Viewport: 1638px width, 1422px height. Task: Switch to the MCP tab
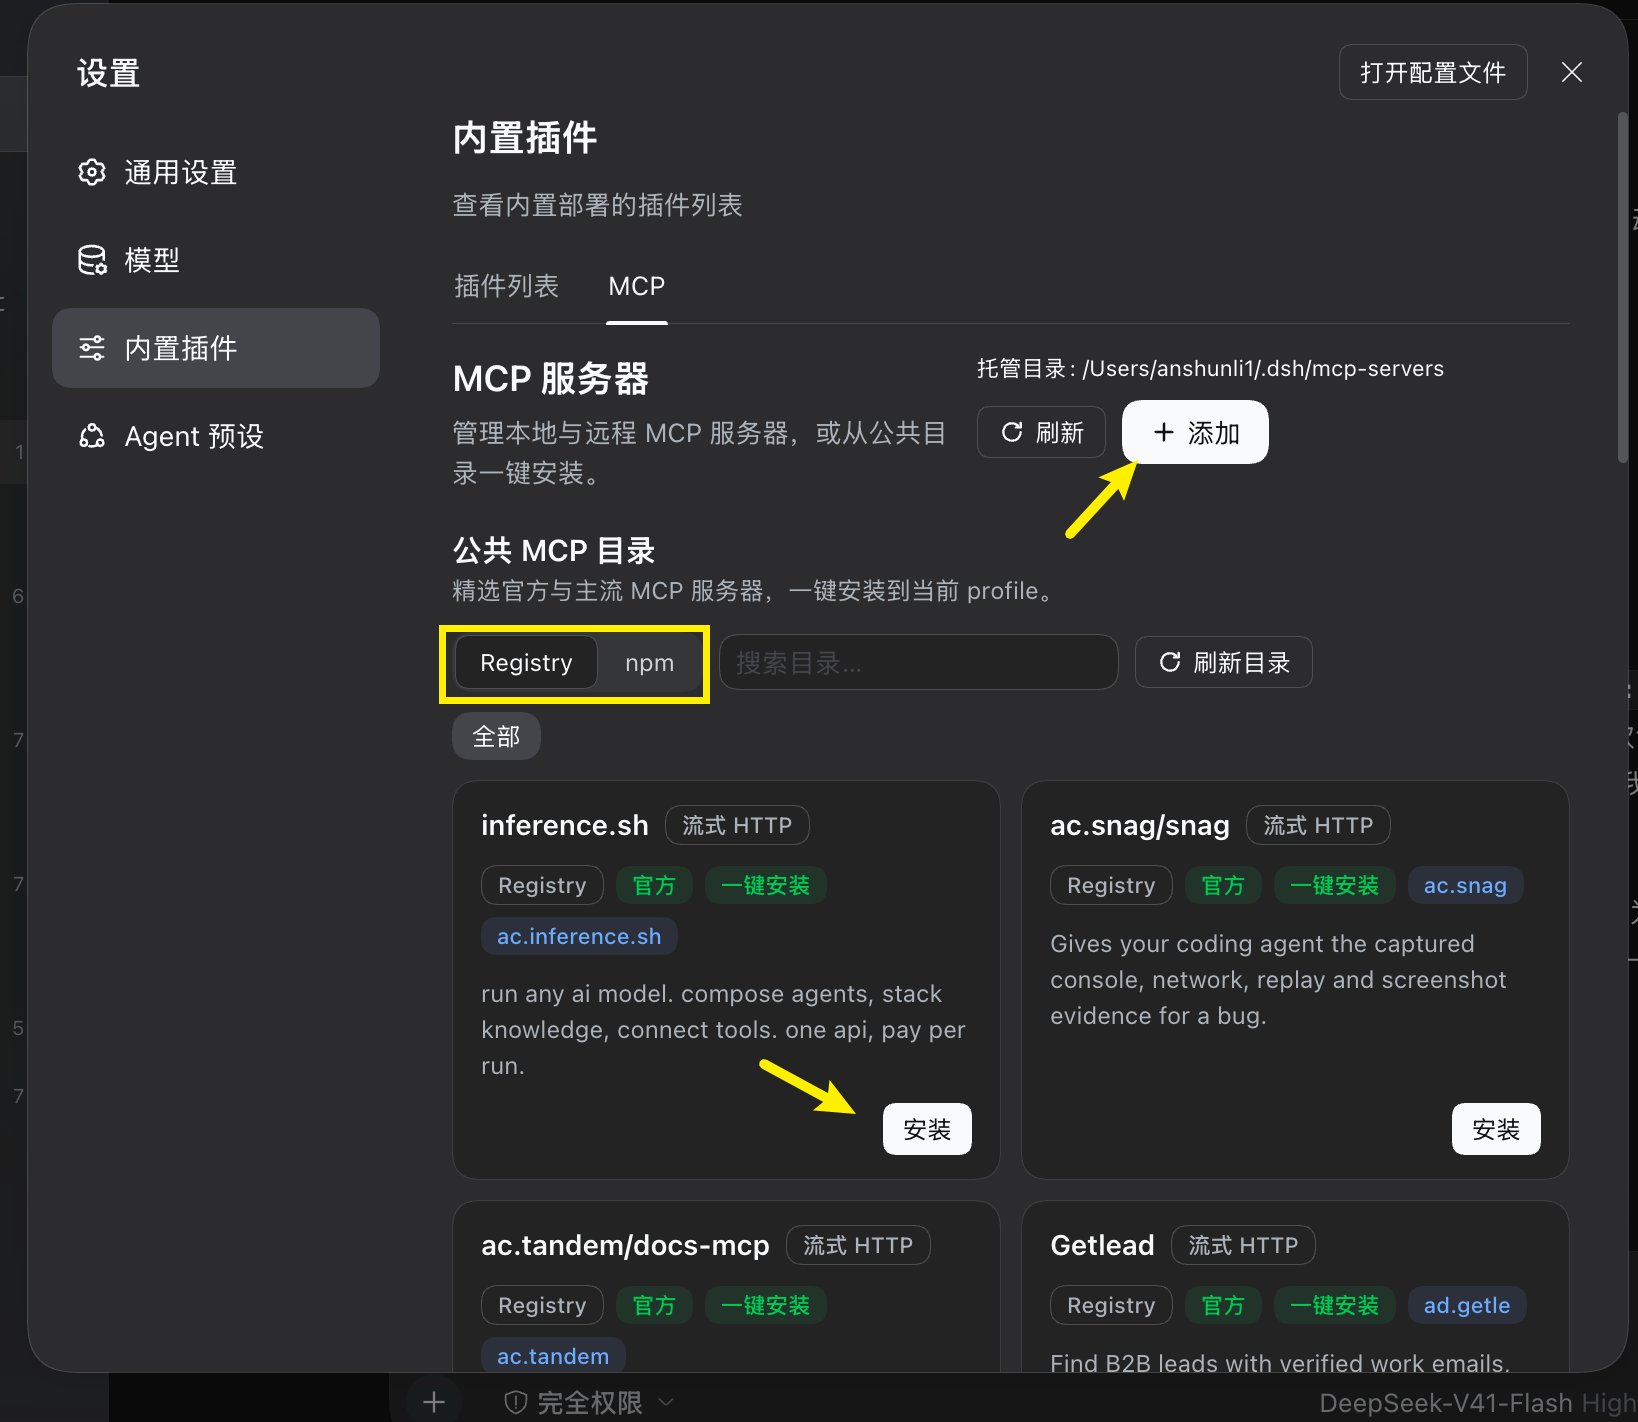click(x=636, y=286)
